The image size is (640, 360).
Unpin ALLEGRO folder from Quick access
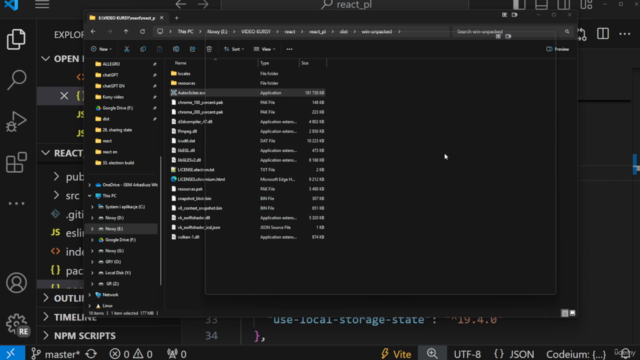pos(155,64)
